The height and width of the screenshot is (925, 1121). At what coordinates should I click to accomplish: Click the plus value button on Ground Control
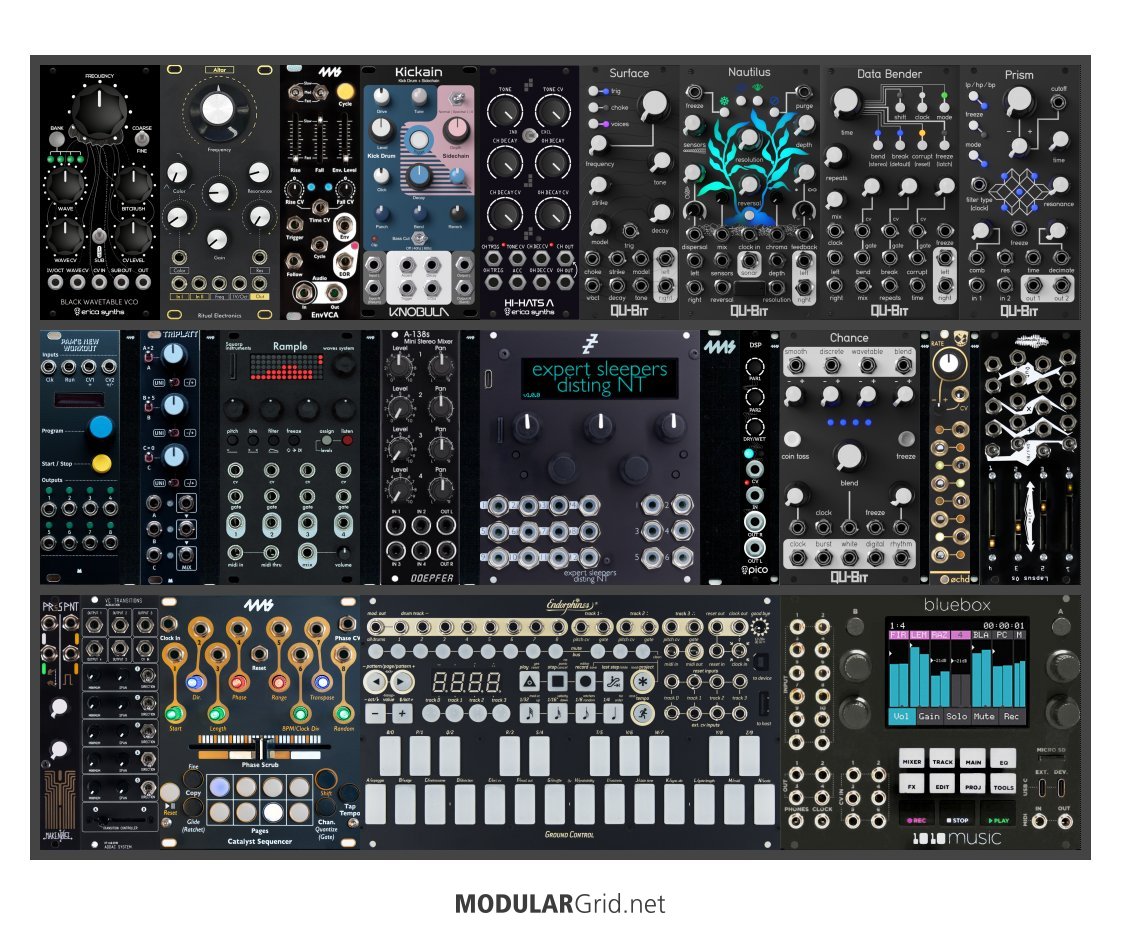click(x=402, y=713)
